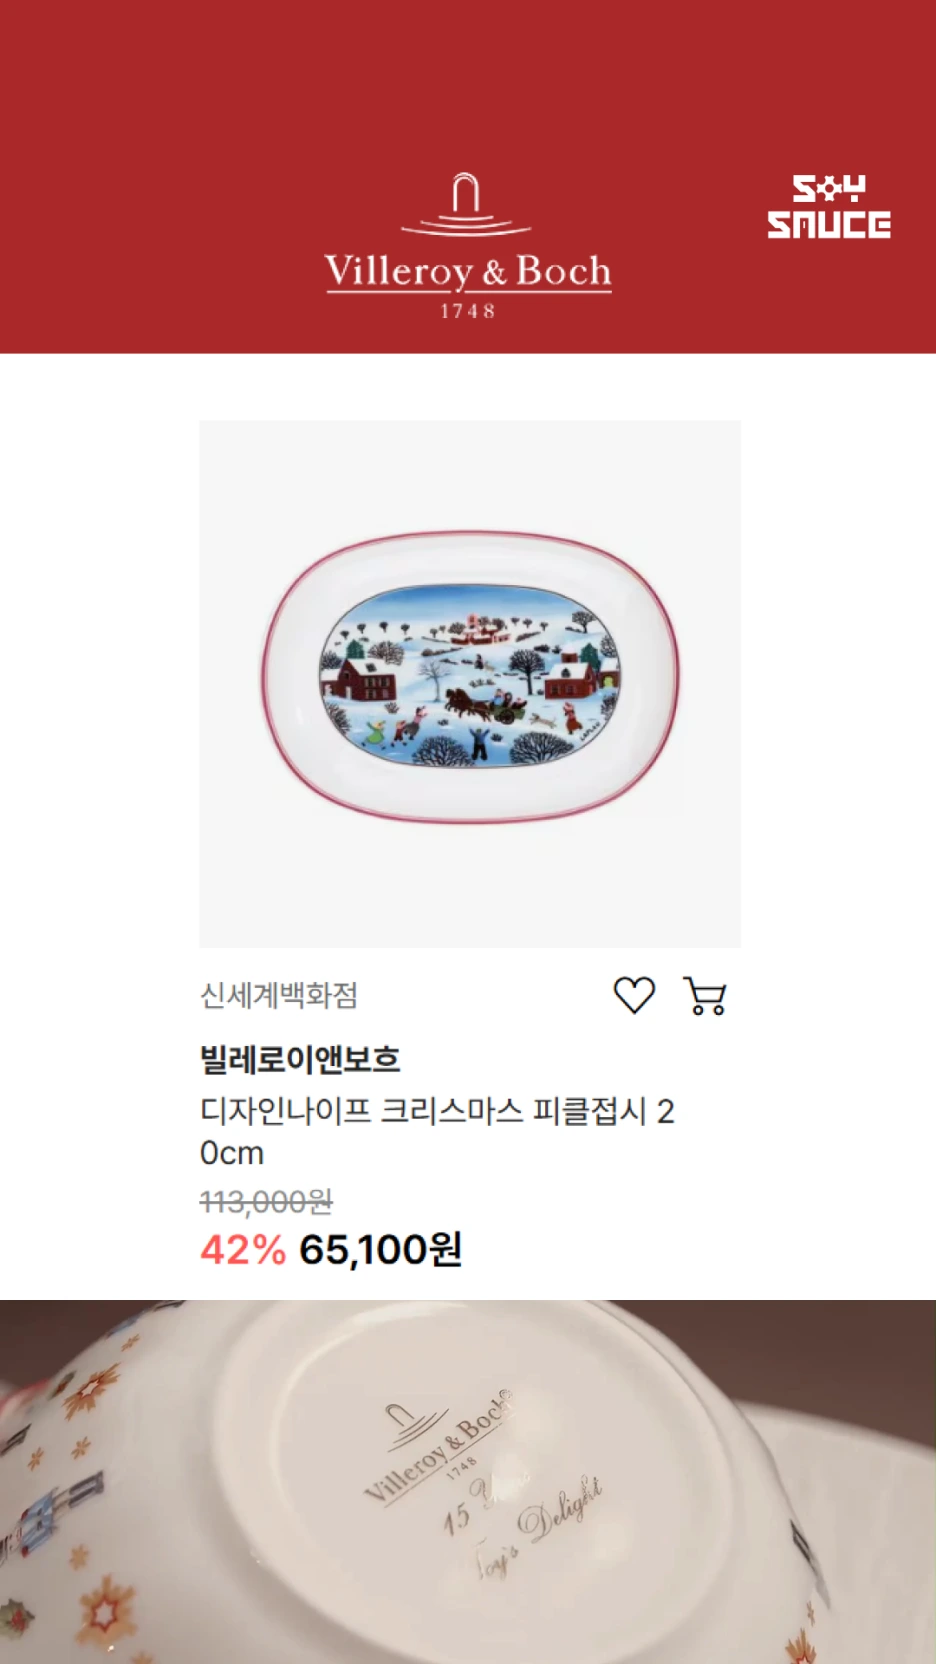Click the arch emblem above Villeroy & Boch
This screenshot has width=936, height=1664.
pyautogui.click(x=466, y=204)
